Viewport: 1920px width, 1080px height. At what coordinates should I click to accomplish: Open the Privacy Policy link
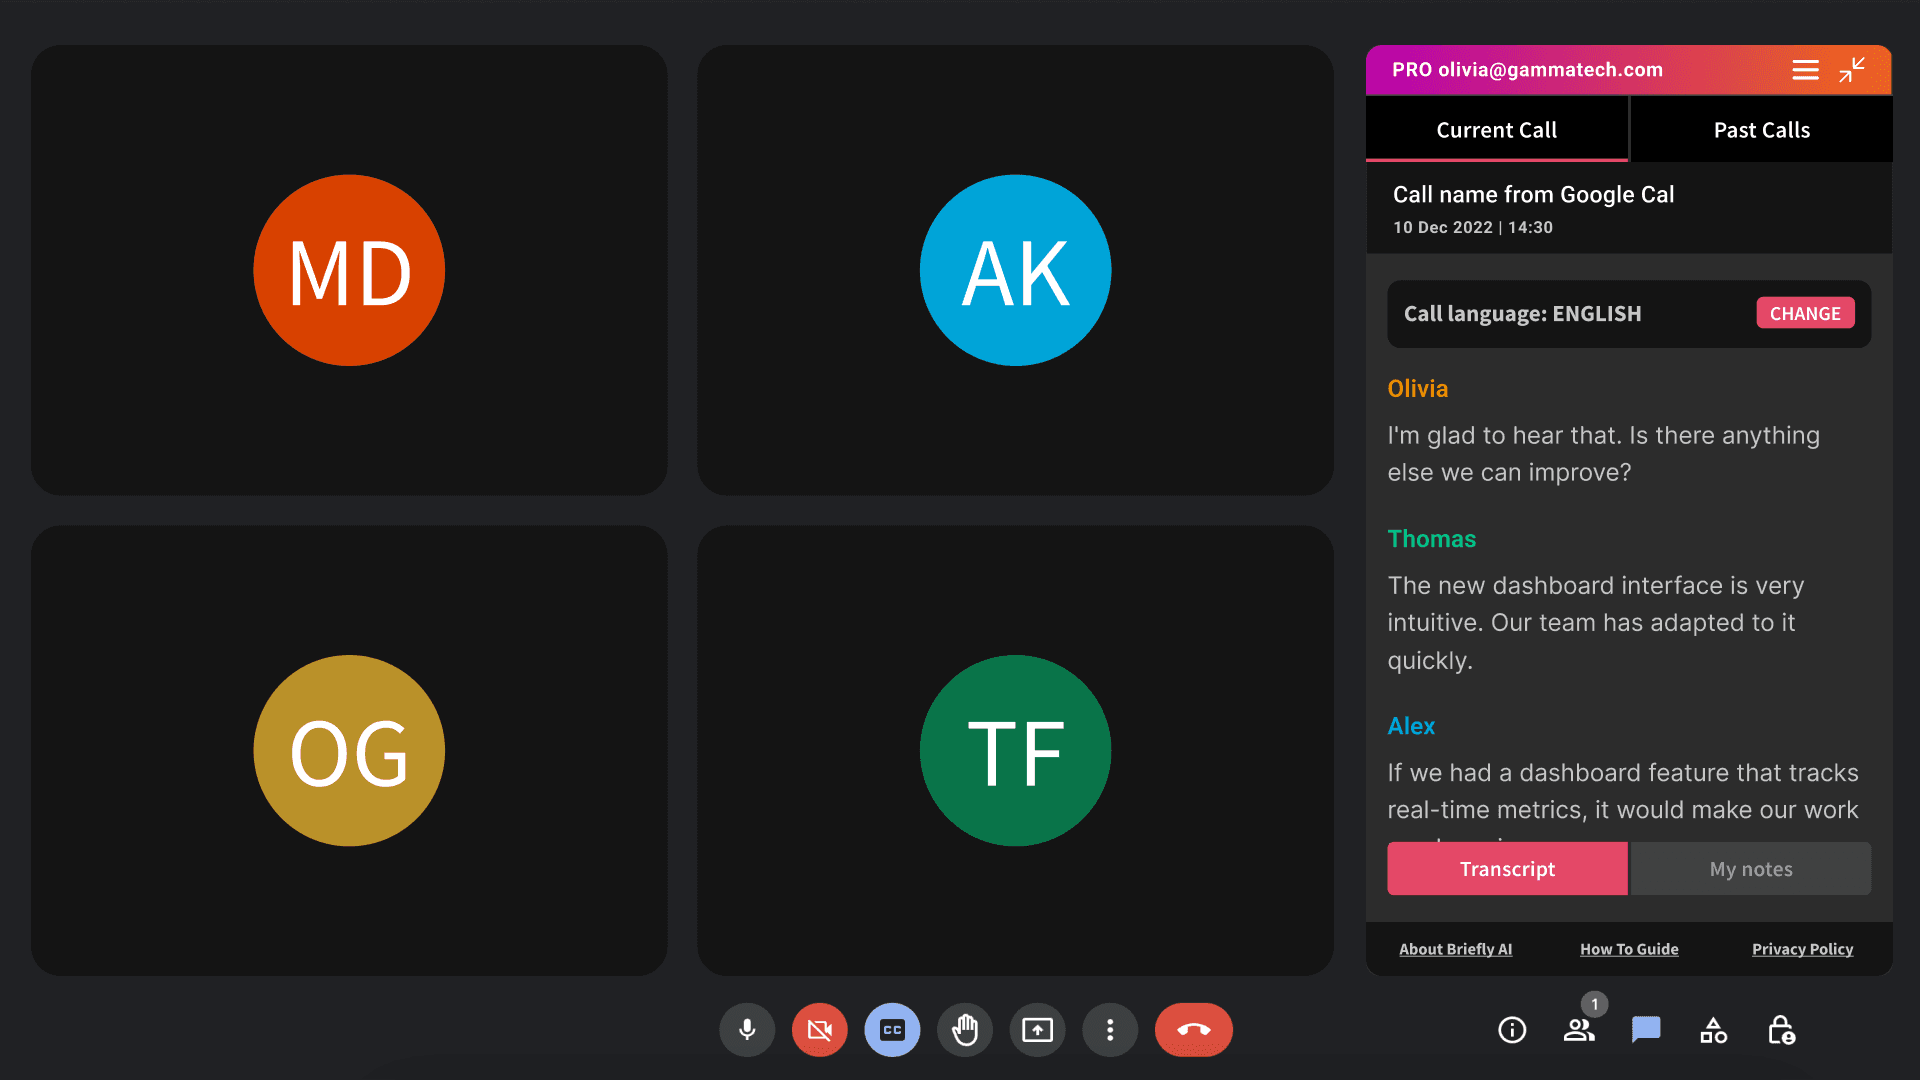tap(1802, 949)
